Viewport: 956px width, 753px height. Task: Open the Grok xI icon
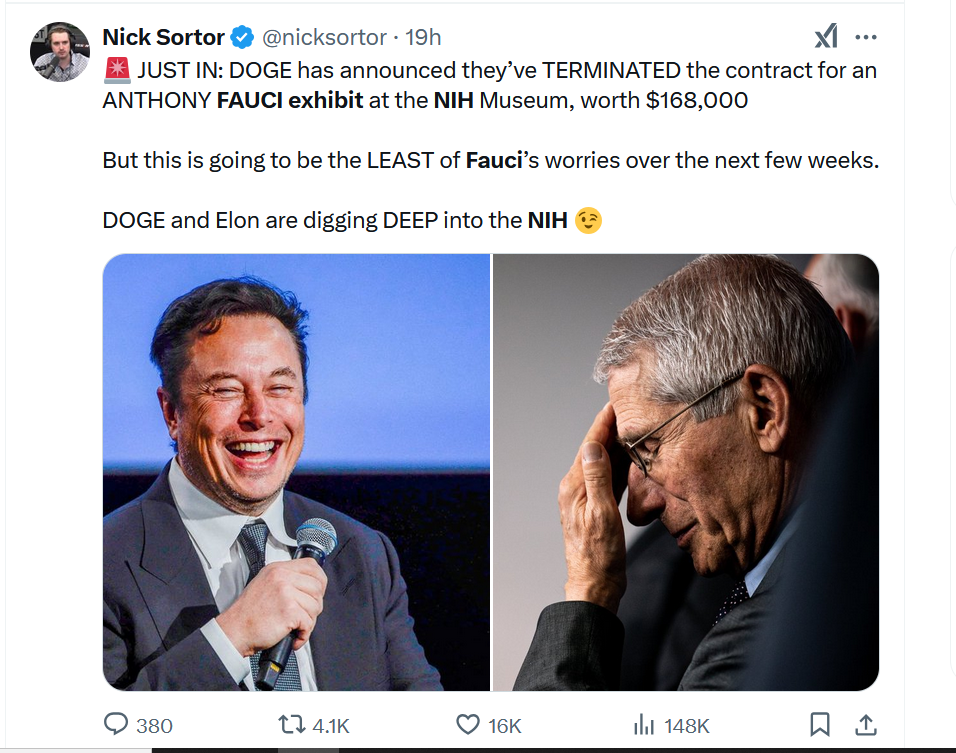(826, 37)
